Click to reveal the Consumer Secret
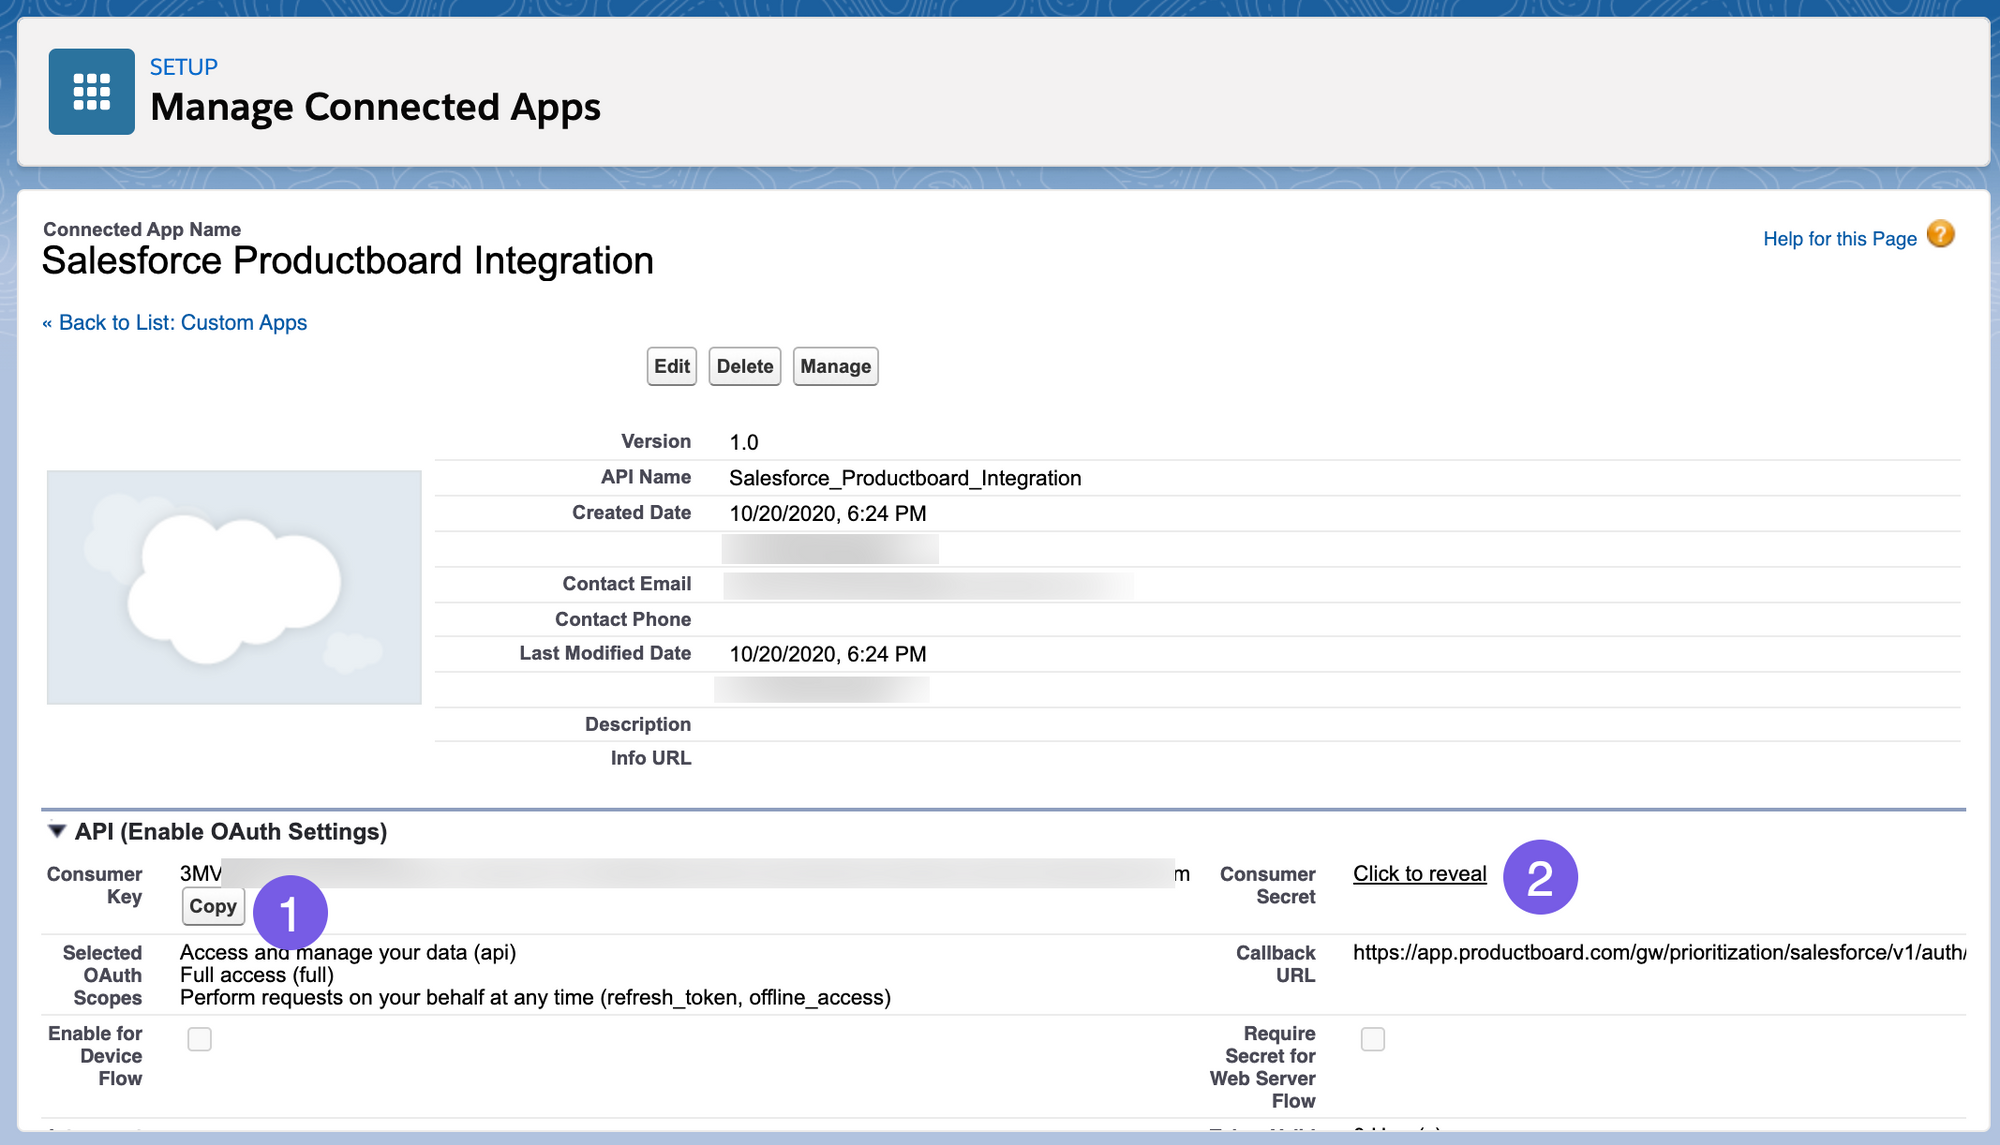This screenshot has height=1145, width=2000. point(1420,873)
